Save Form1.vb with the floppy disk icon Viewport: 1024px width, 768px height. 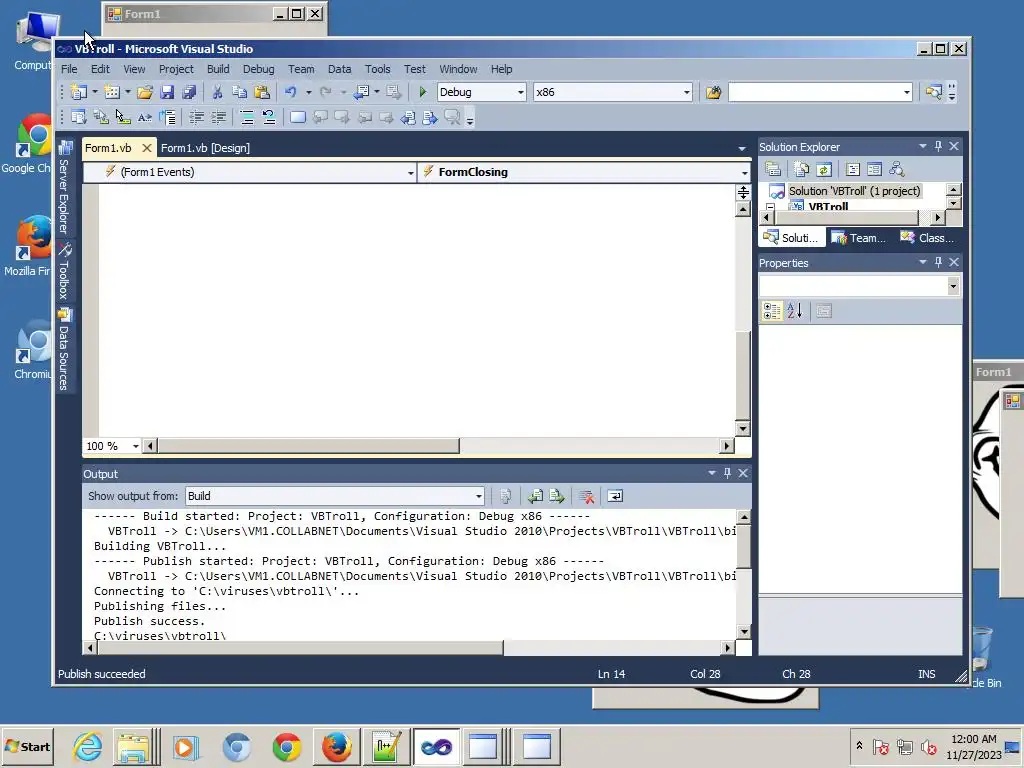[x=167, y=92]
